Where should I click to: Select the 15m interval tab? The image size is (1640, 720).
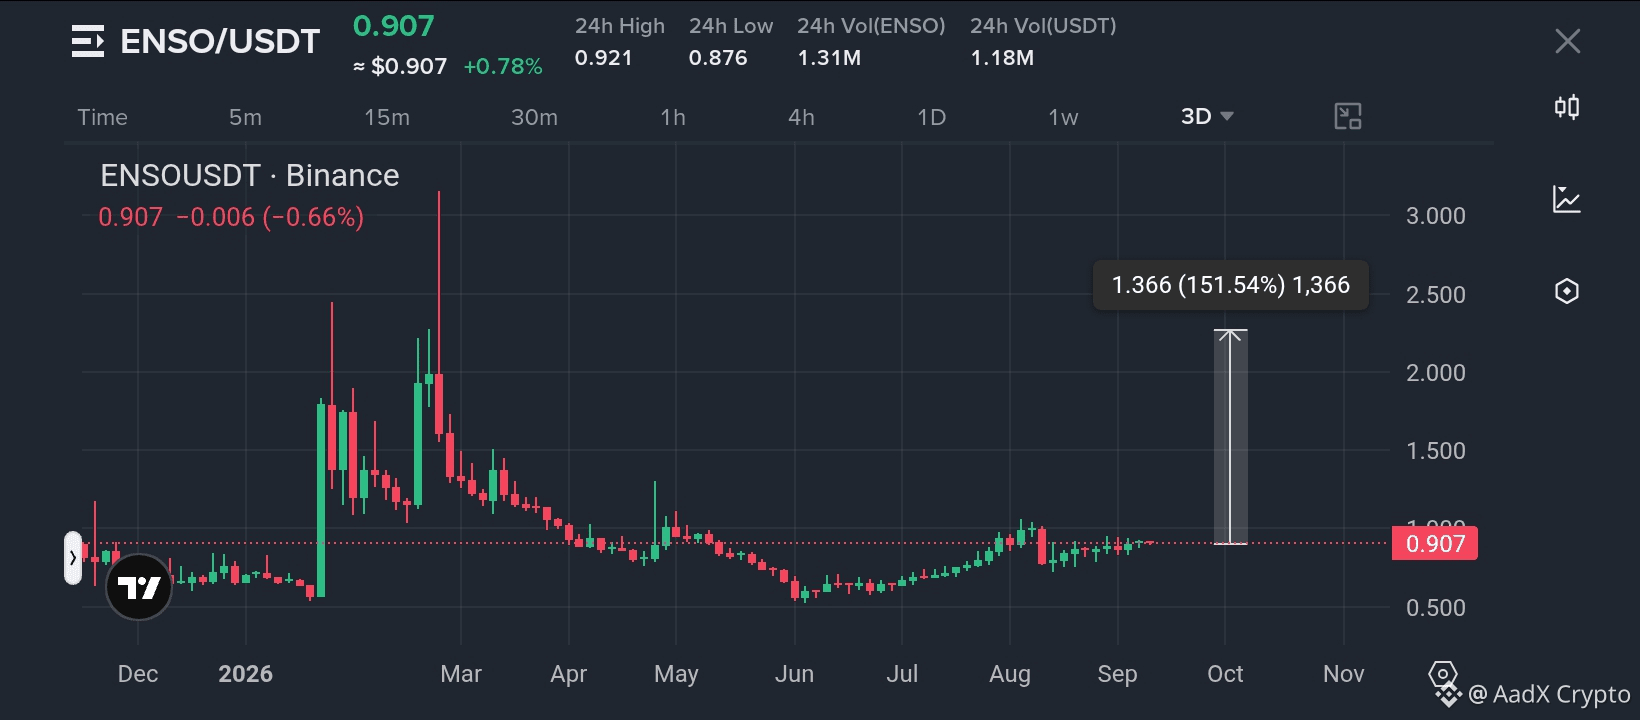[x=387, y=117]
